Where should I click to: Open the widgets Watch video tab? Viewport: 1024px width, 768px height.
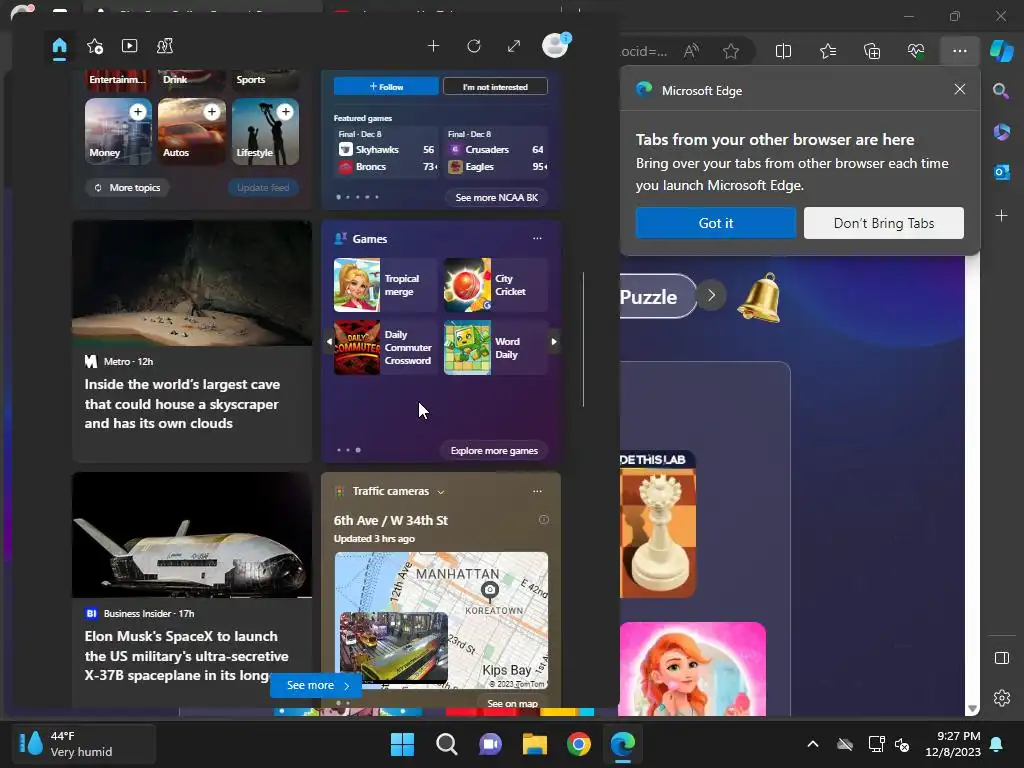pyautogui.click(x=129, y=46)
